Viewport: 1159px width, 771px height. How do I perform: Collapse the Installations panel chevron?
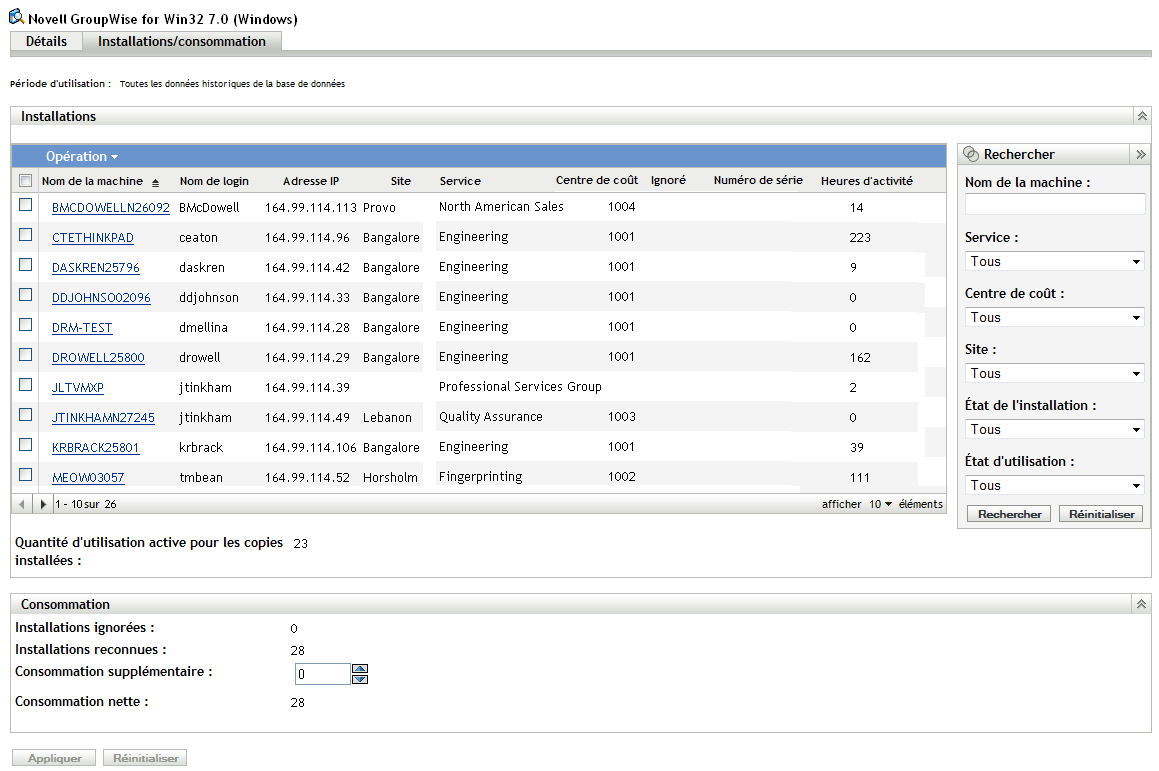(x=1142, y=116)
